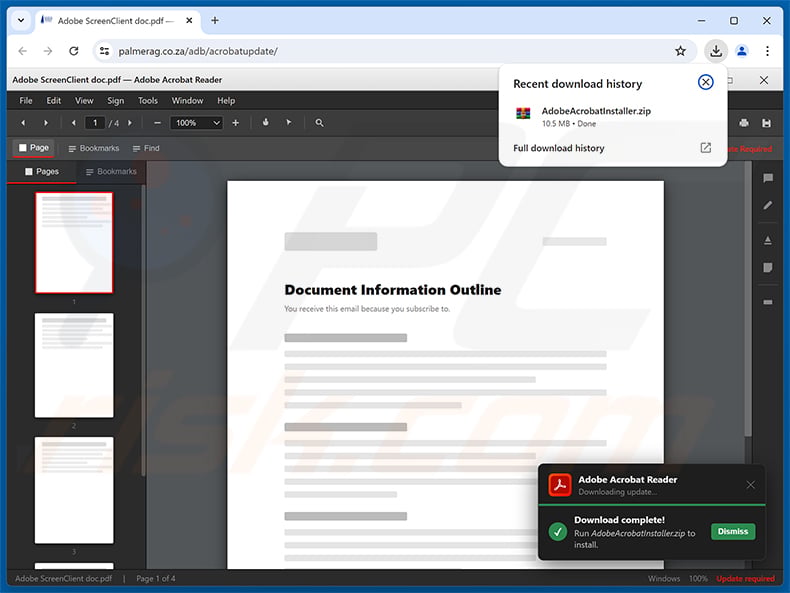Toggle the Page view button
This screenshot has height=593, width=790.
click(34, 148)
